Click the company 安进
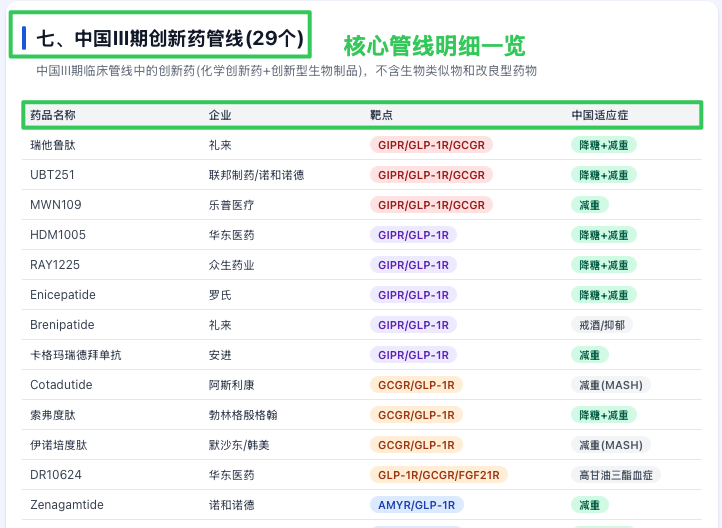 click(220, 354)
